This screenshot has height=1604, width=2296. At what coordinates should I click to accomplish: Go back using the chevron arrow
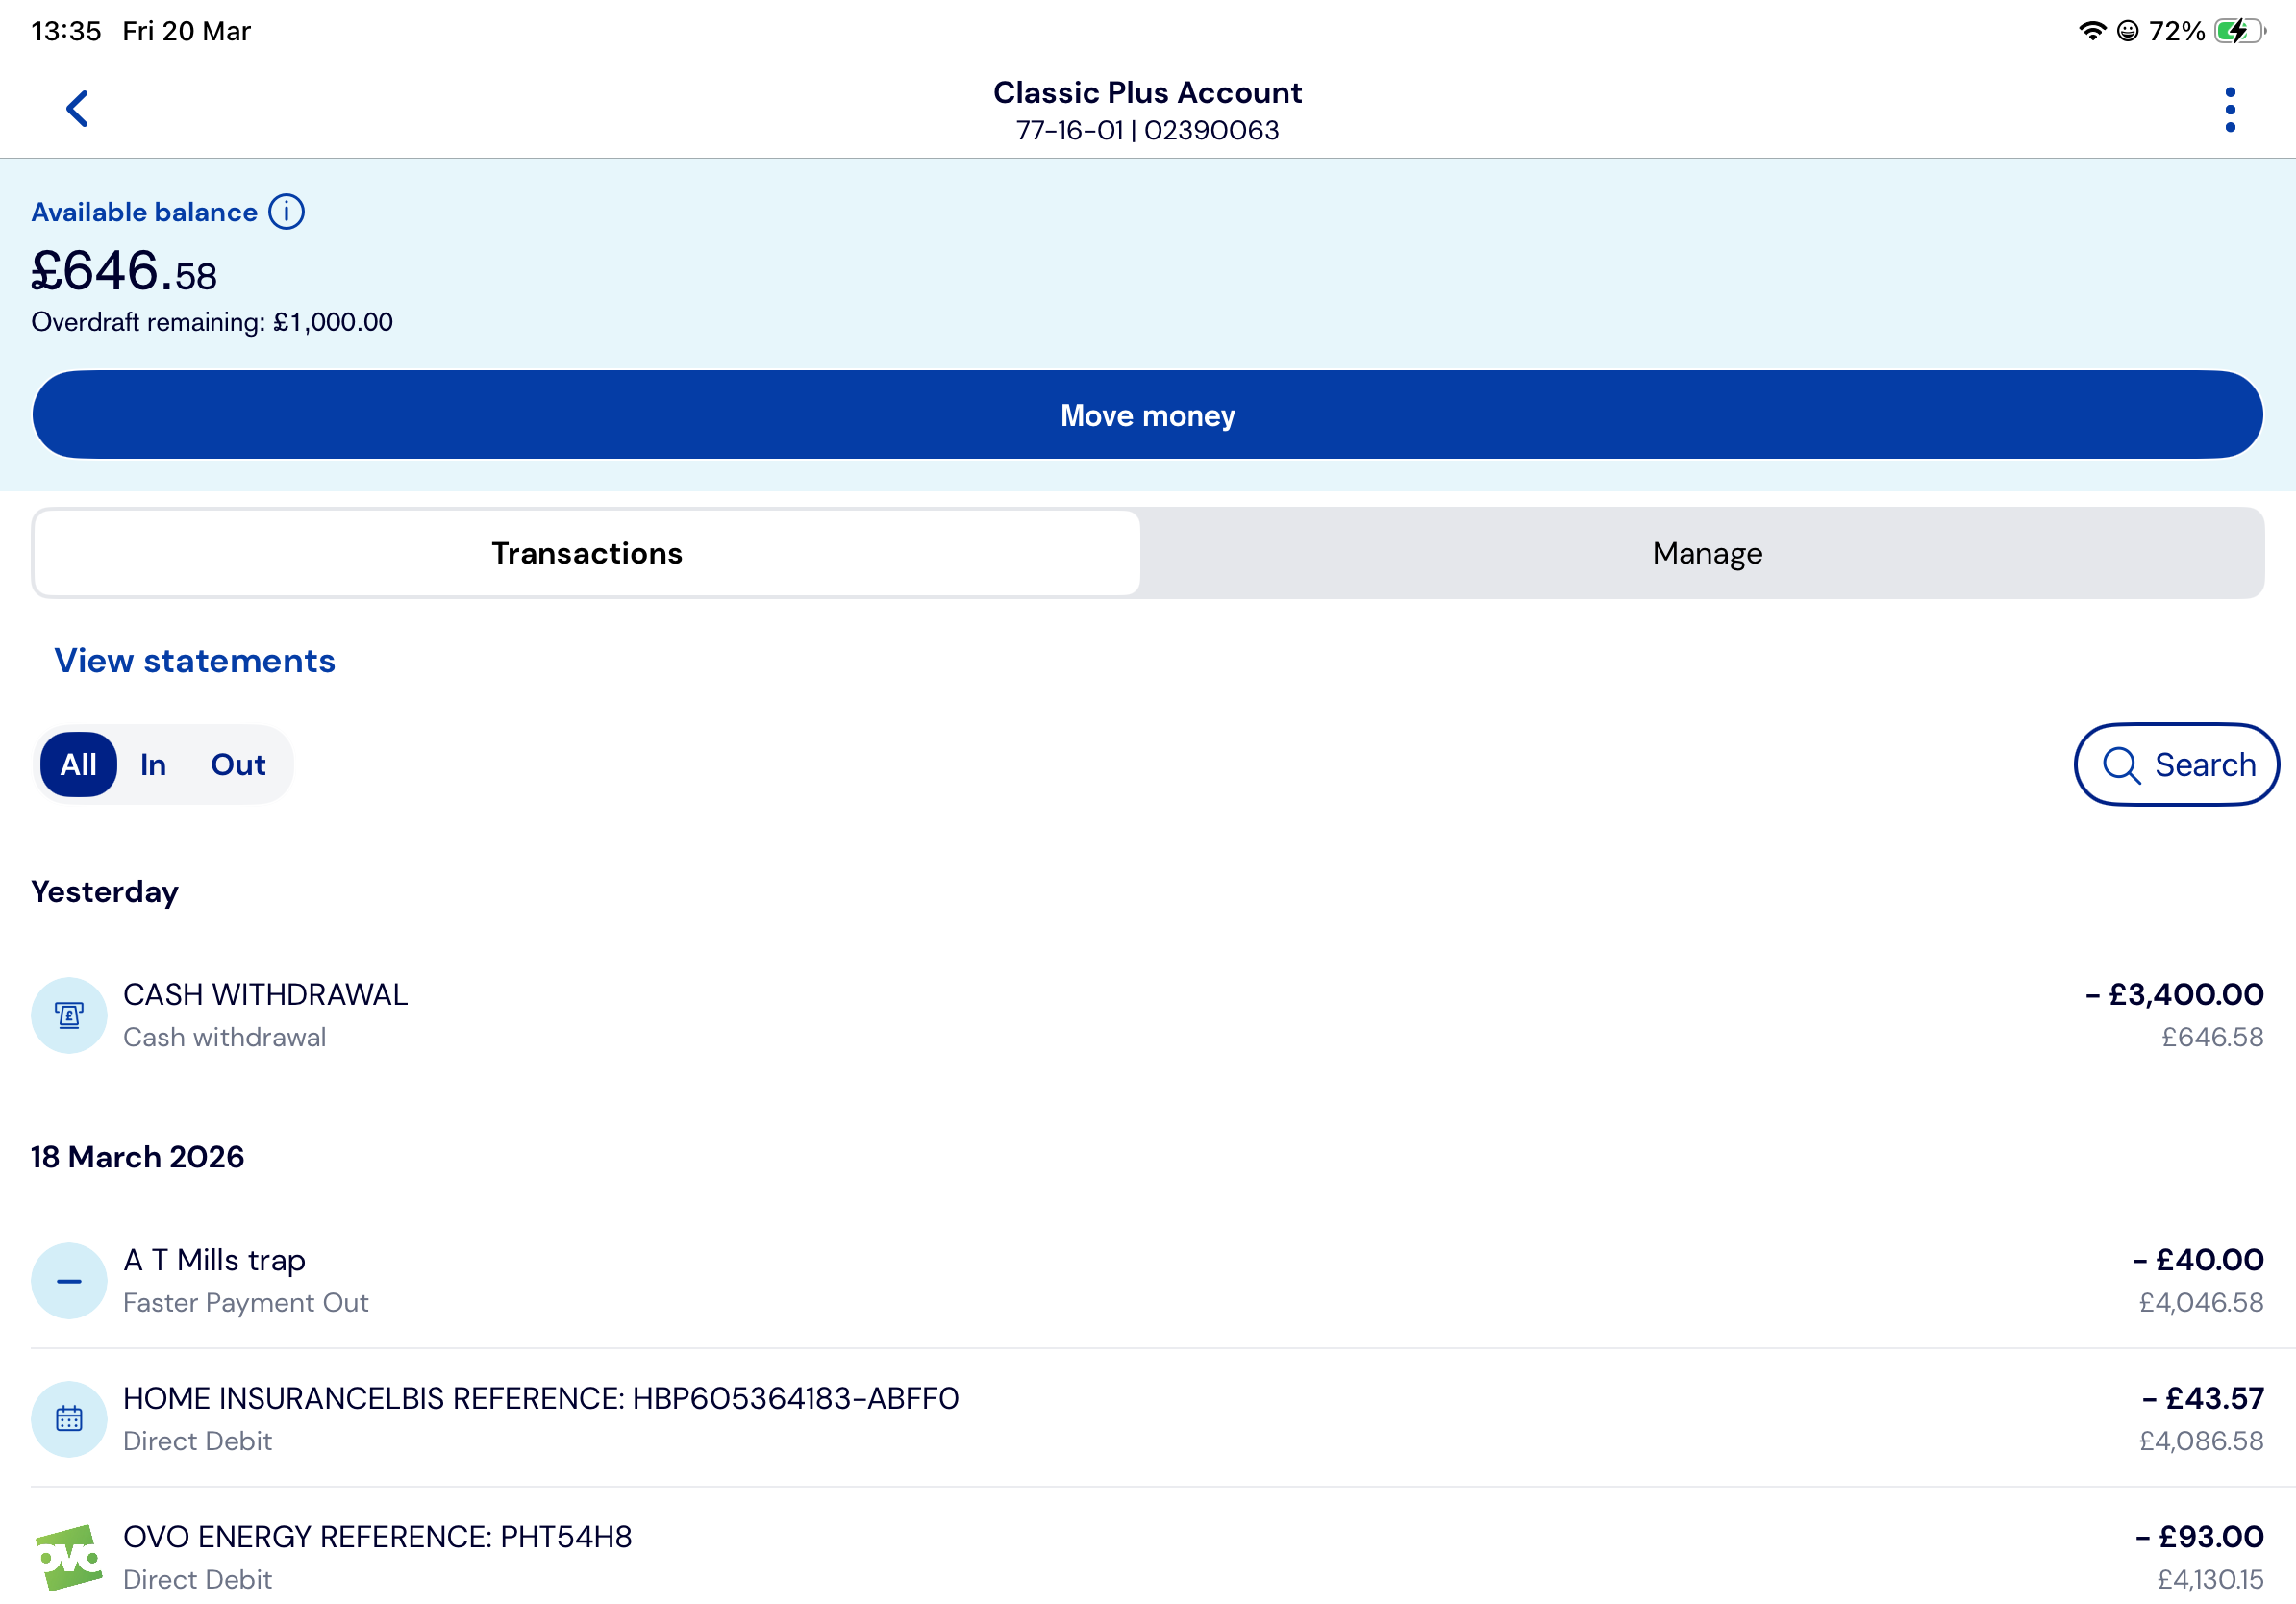coord(77,109)
